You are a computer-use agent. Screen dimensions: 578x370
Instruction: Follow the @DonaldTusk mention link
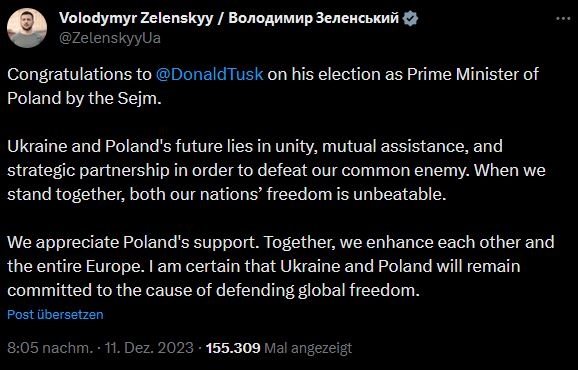209,74
